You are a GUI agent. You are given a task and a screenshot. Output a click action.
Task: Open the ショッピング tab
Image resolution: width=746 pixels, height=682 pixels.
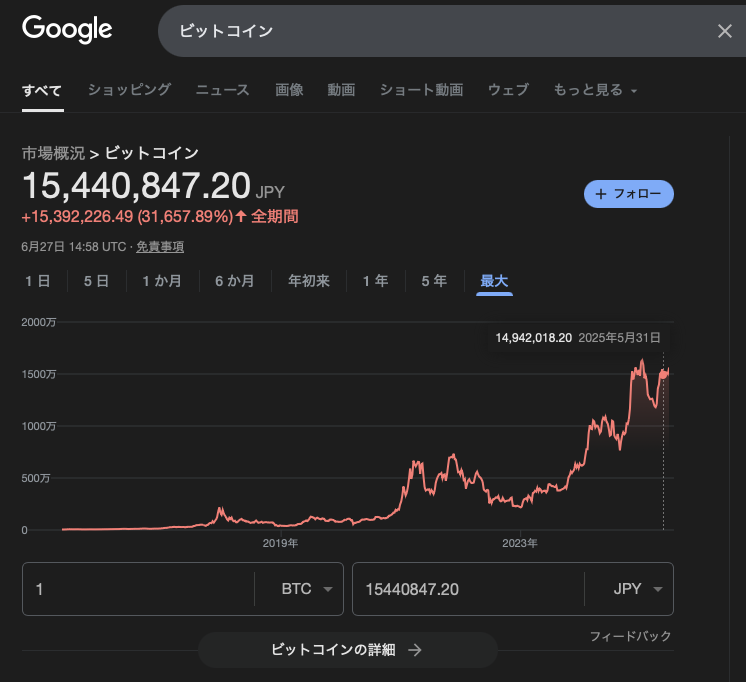tap(129, 90)
